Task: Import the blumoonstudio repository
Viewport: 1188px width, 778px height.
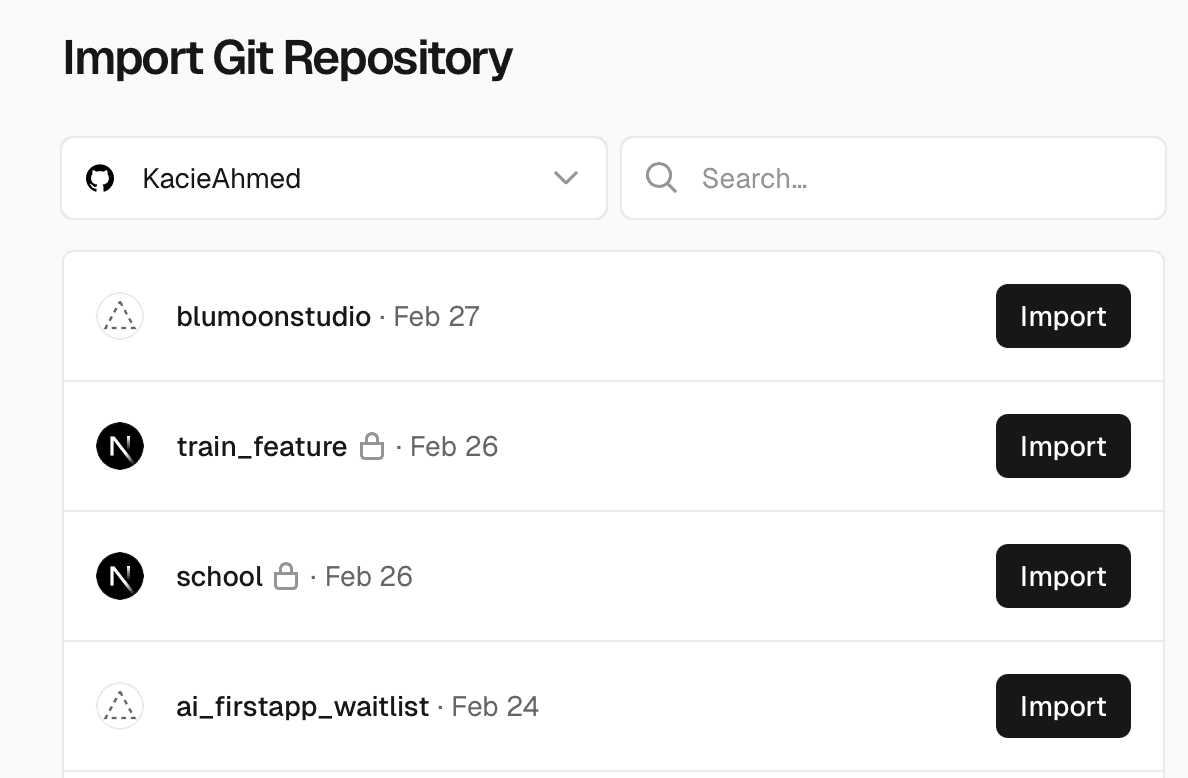Action: click(x=1063, y=316)
